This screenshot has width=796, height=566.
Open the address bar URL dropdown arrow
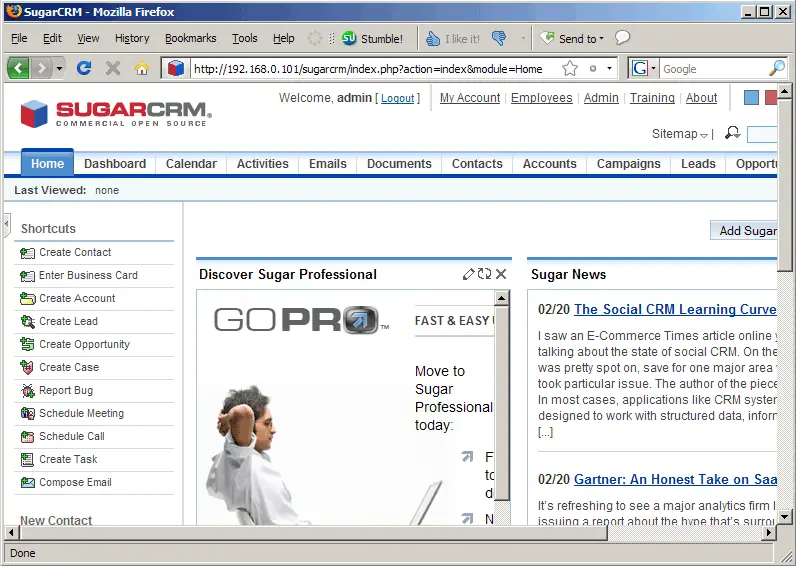click(x=609, y=68)
